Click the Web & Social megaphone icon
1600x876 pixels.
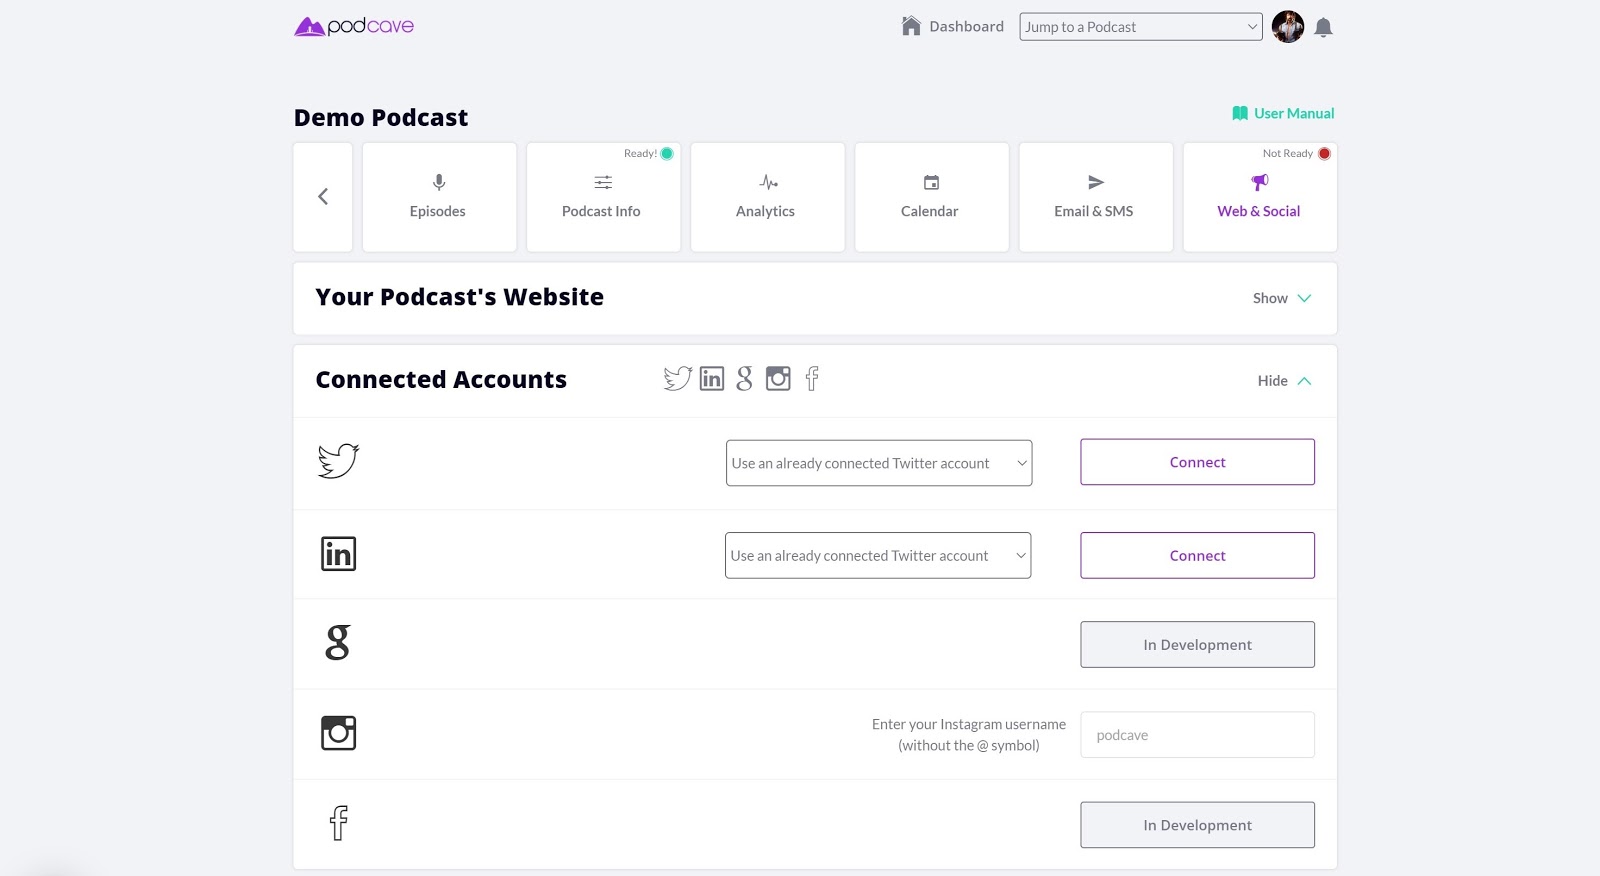pos(1260,182)
